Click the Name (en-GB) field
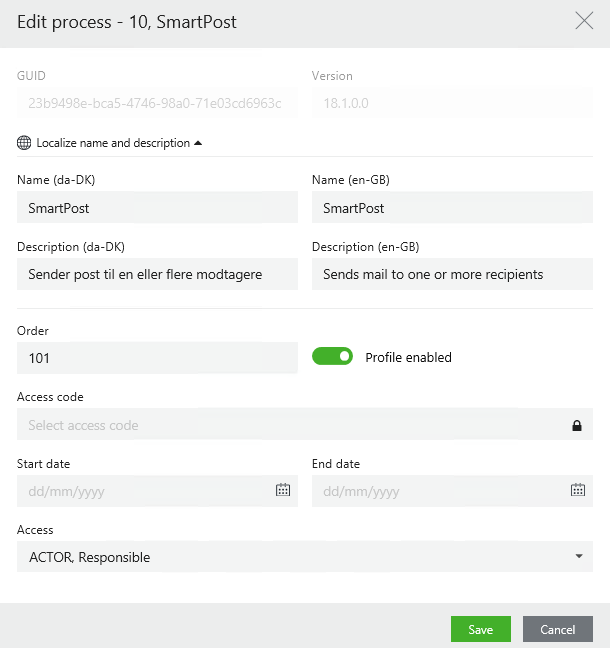The height and width of the screenshot is (648, 610). (452, 208)
